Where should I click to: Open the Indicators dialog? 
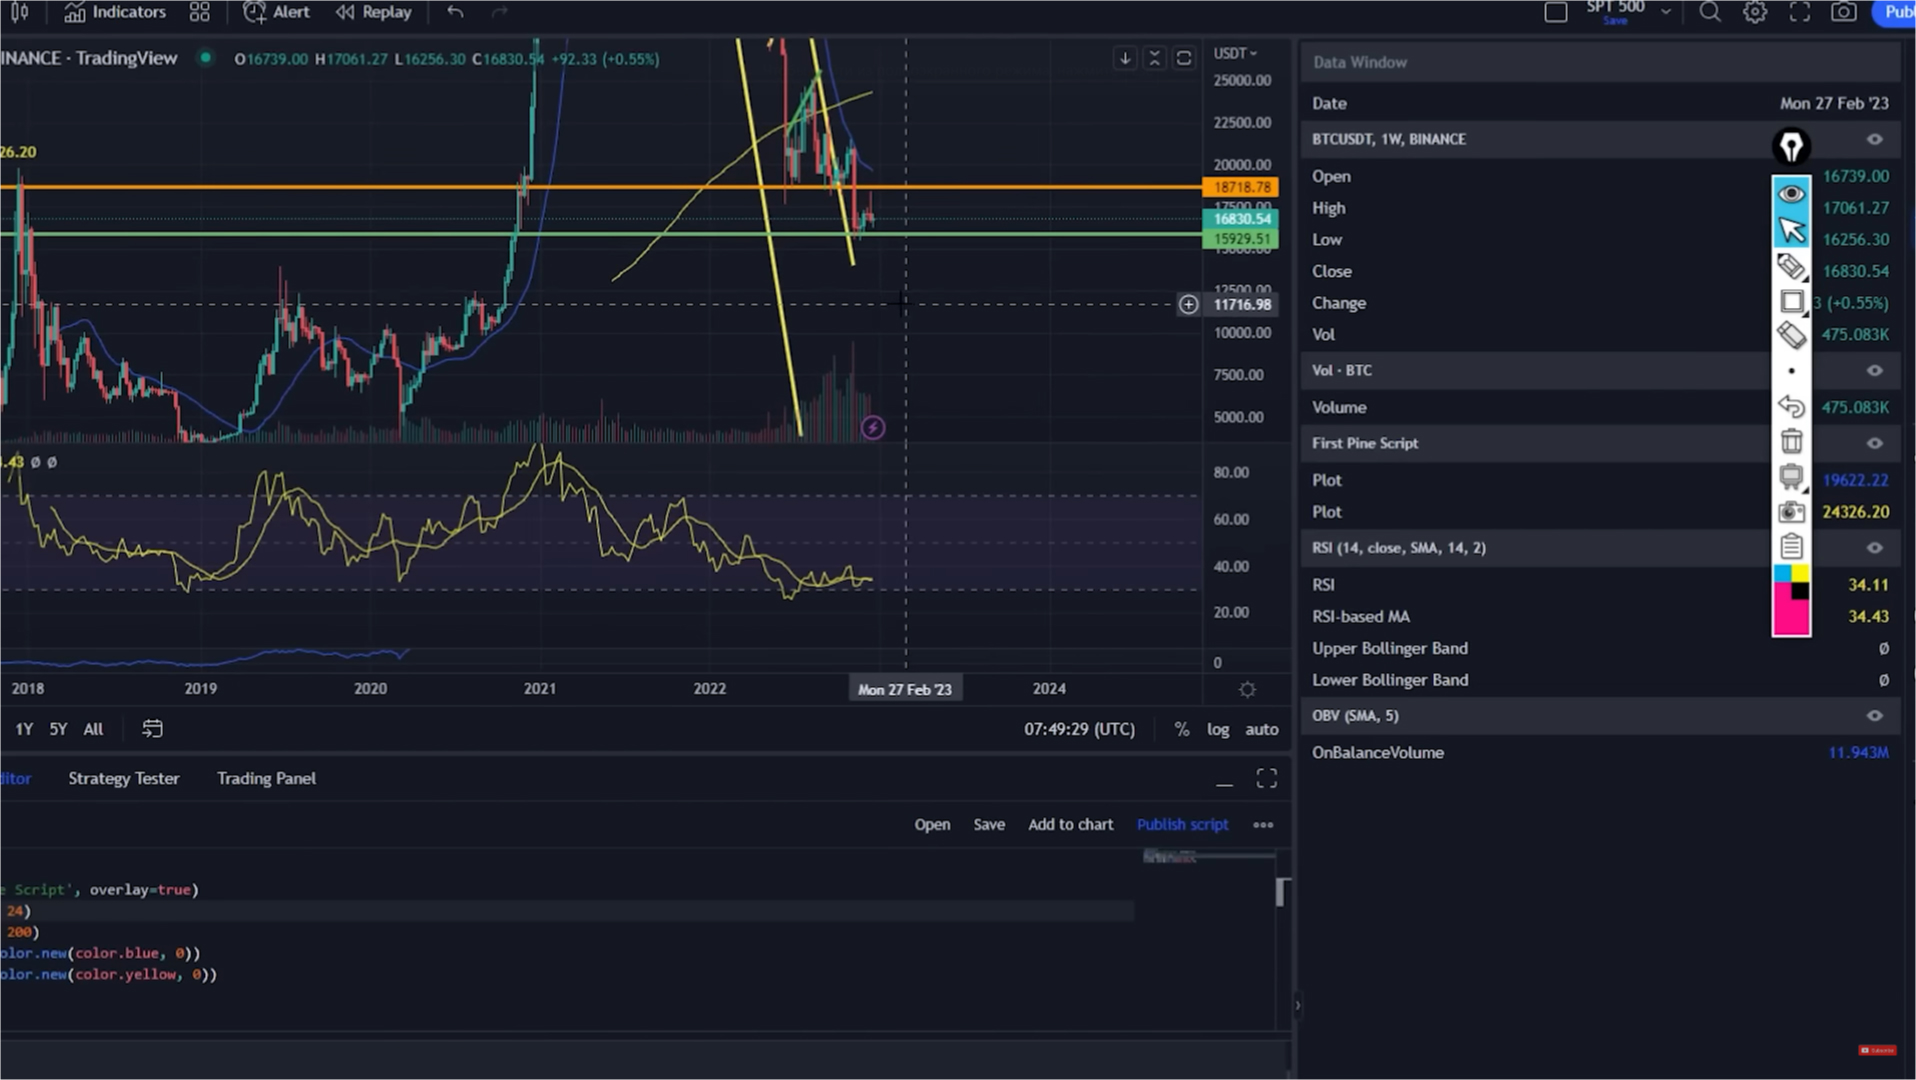click(115, 12)
